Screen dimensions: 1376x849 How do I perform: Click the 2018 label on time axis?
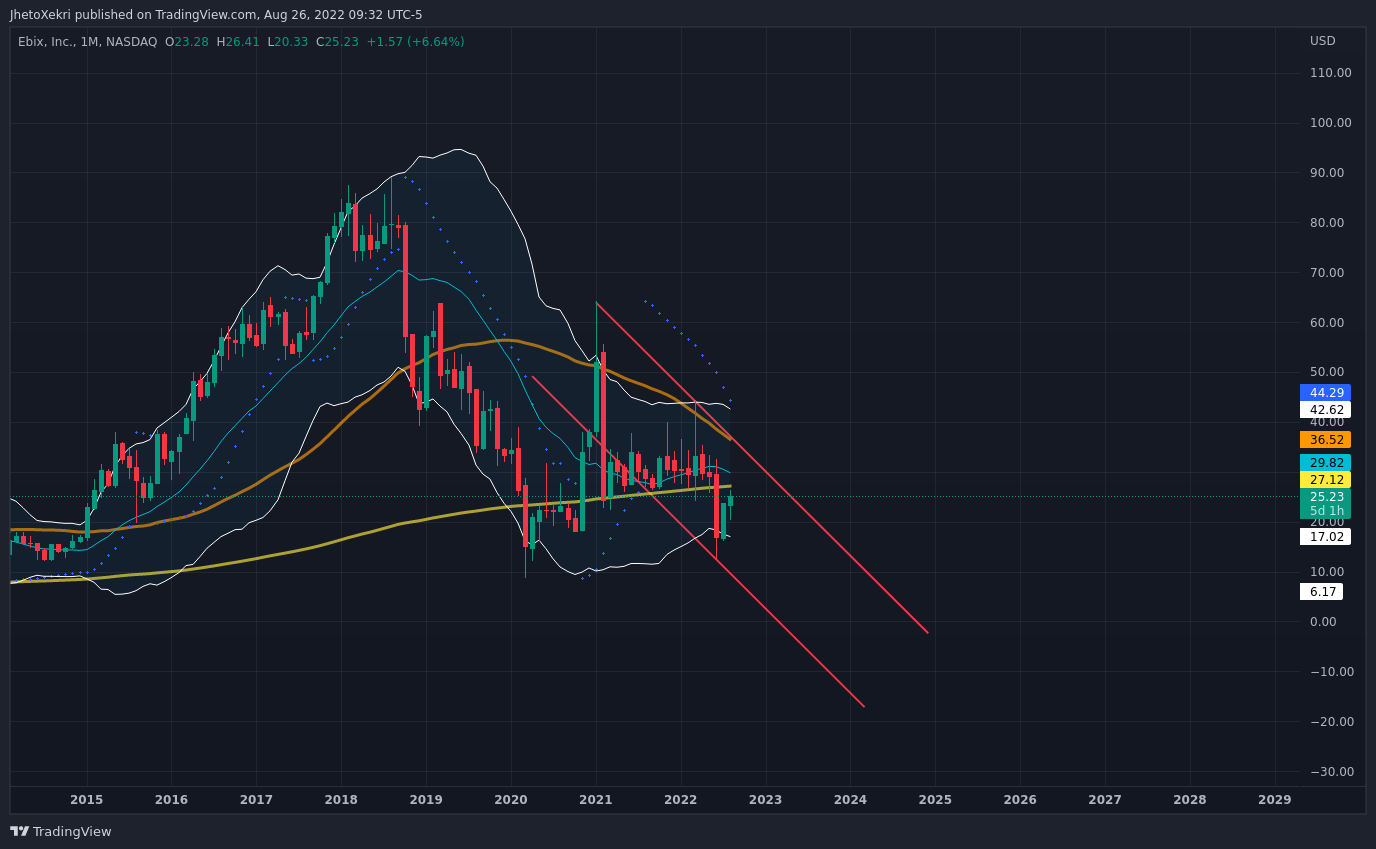point(341,800)
